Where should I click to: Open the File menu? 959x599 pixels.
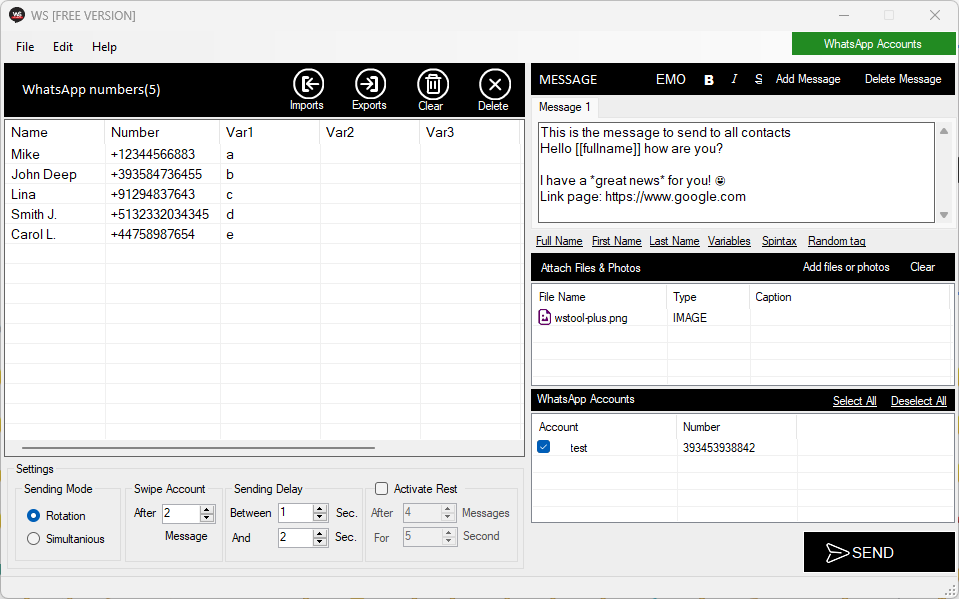click(25, 47)
